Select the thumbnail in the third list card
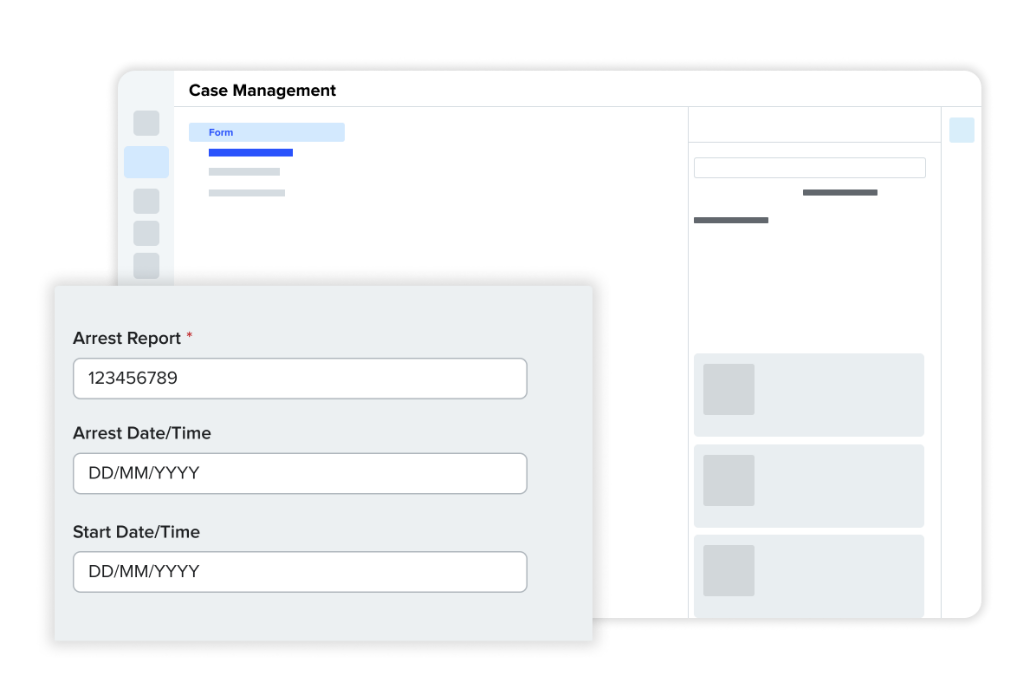This screenshot has height=692, width=1034. 728,568
